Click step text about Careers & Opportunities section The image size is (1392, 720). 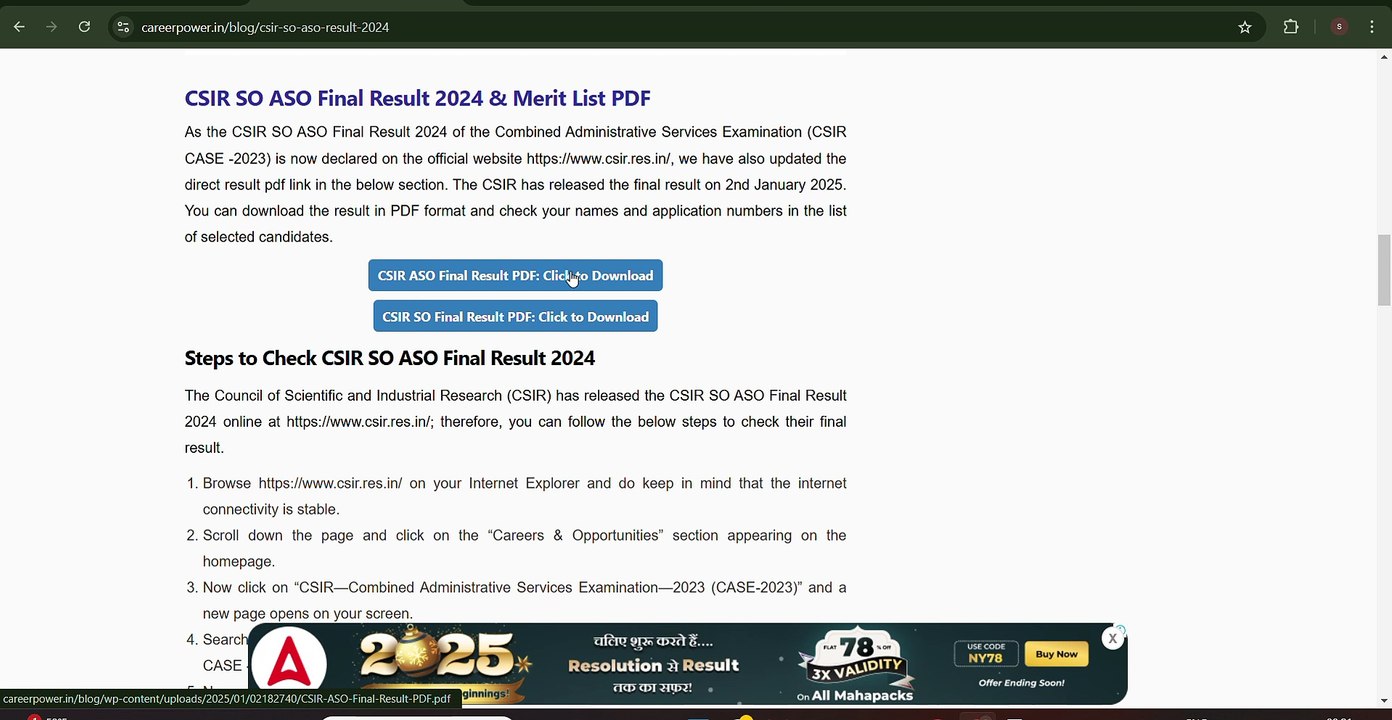coord(524,548)
